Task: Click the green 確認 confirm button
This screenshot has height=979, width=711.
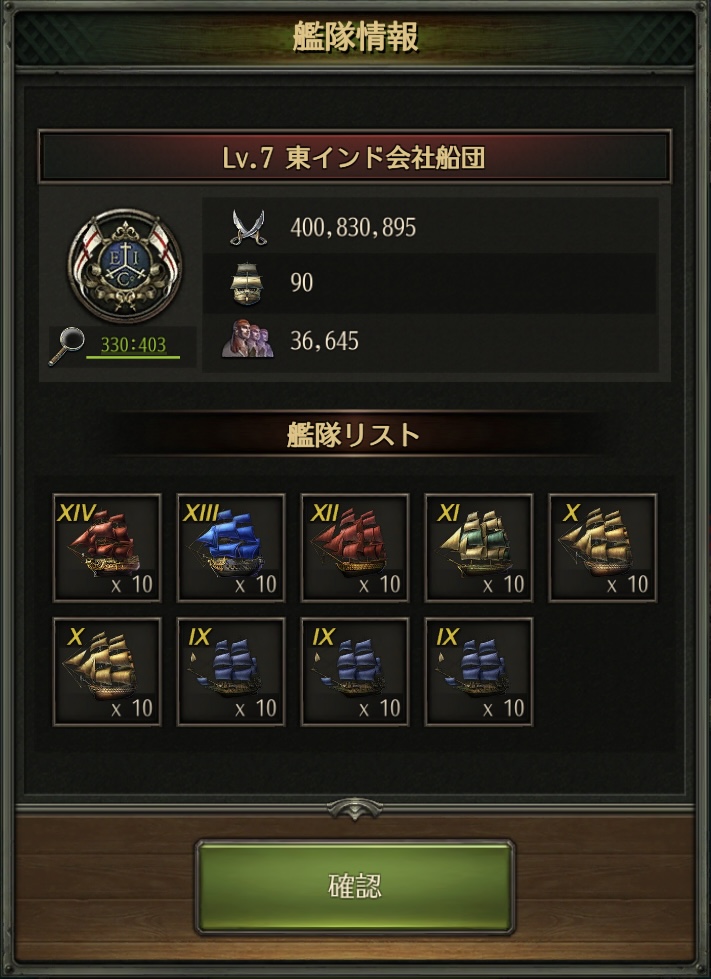Action: [x=355, y=887]
